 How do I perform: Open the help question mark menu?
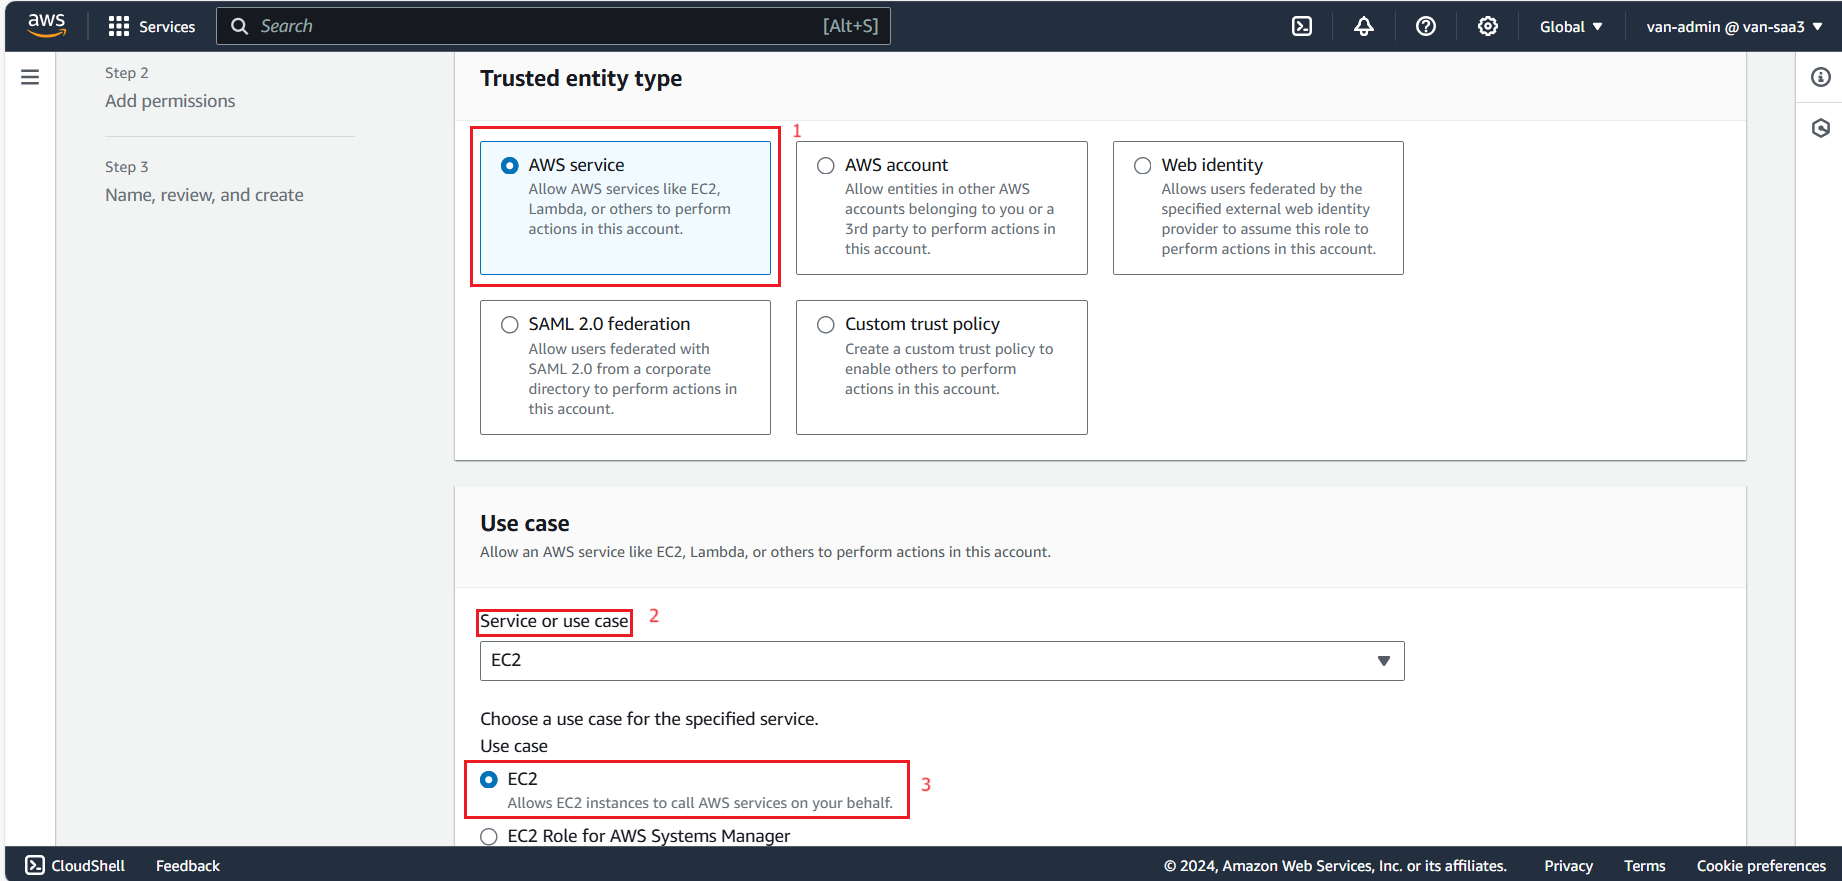tap(1426, 26)
